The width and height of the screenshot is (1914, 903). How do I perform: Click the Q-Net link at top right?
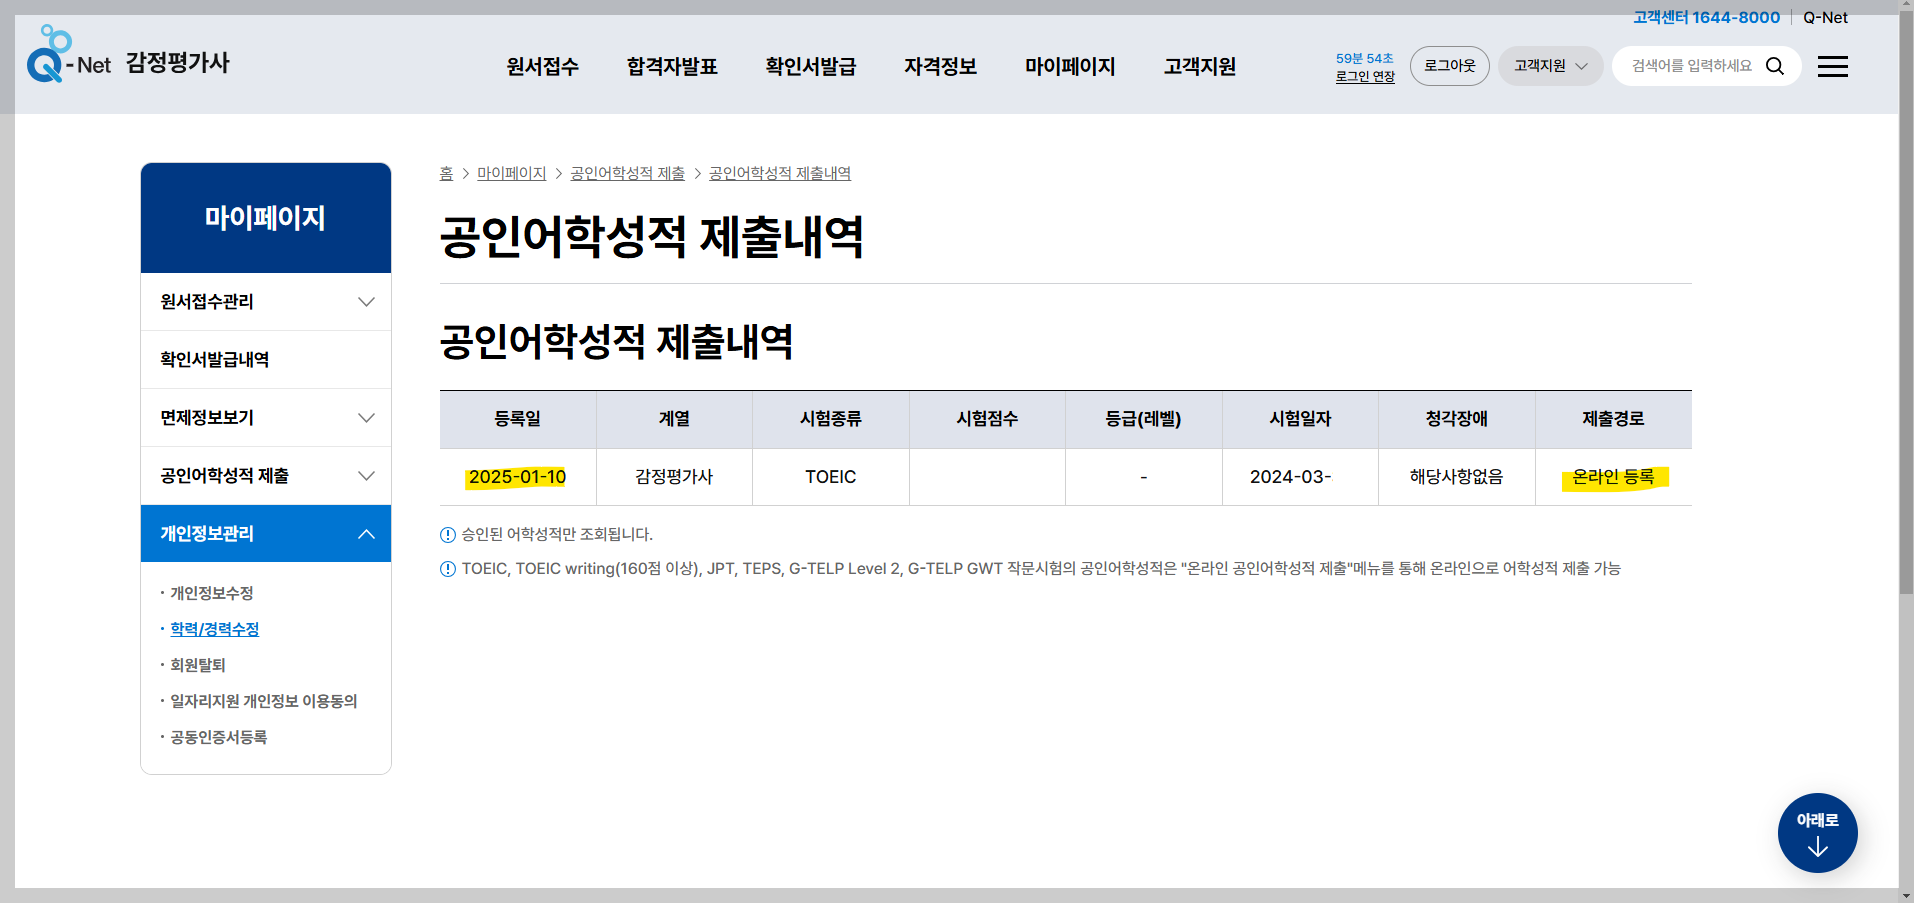(1825, 17)
